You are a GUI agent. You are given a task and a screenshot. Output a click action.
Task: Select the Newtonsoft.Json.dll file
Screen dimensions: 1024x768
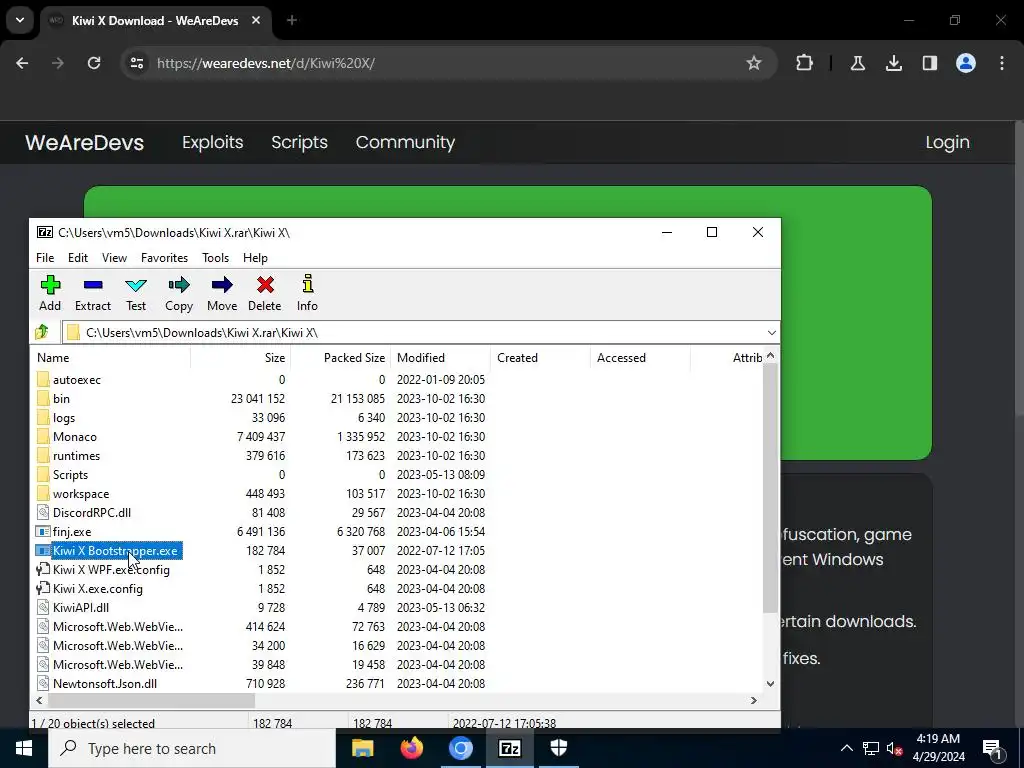[x=104, y=684]
